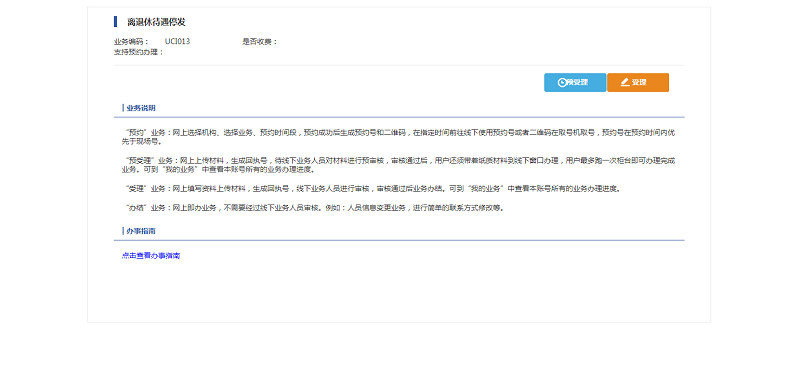
Task: Click the paragraph starting with "预受理"业务
Action: (398, 165)
